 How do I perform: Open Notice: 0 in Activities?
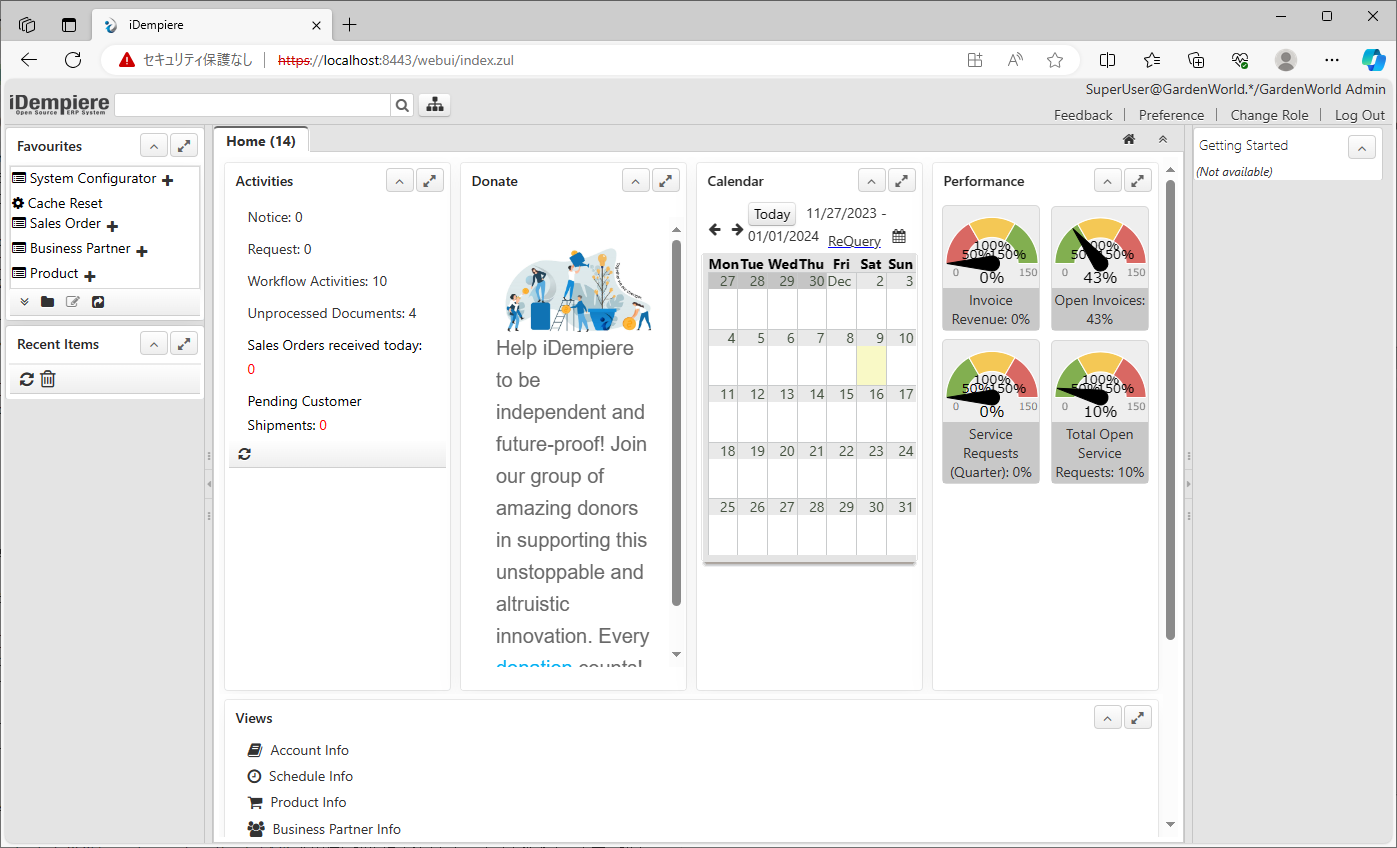pyautogui.click(x=275, y=217)
